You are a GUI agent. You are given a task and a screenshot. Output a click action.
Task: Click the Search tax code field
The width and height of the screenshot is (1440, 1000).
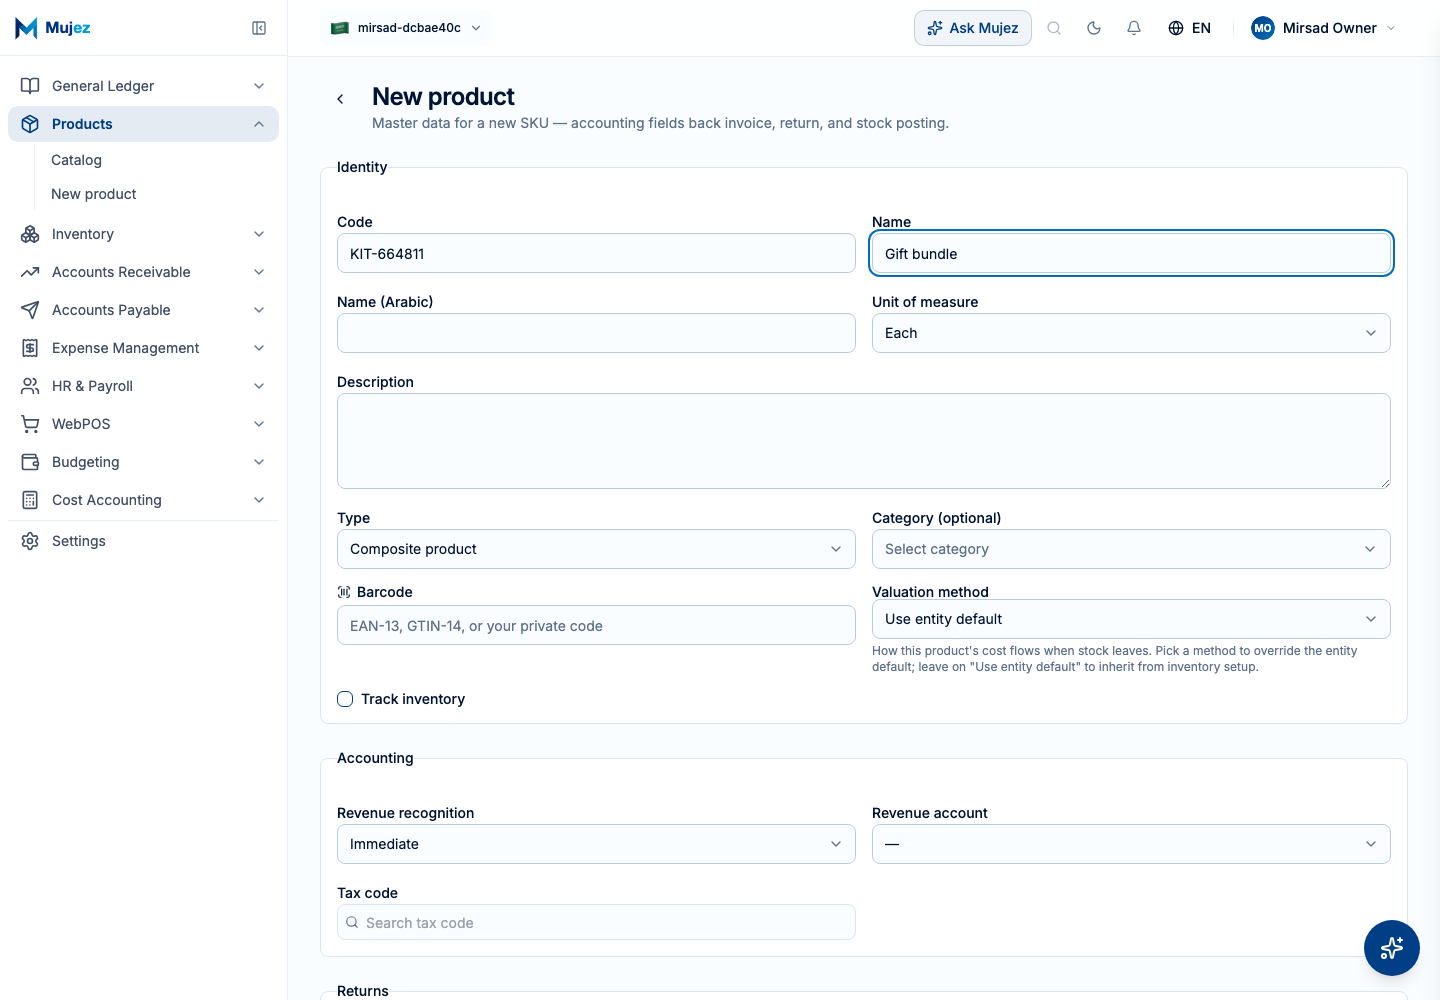point(596,922)
